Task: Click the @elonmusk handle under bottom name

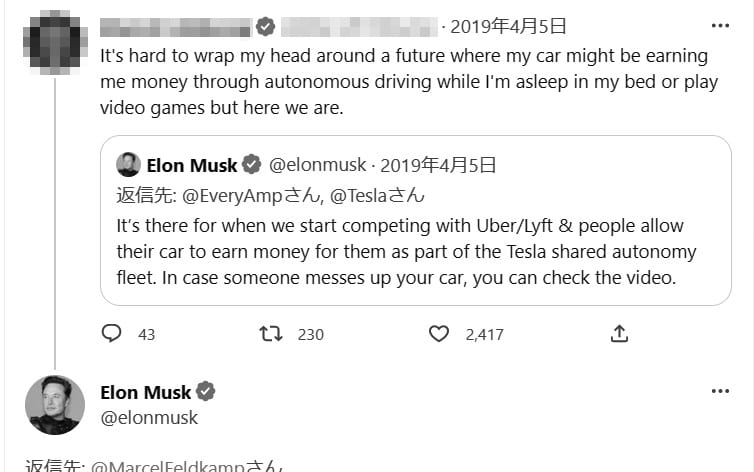Action: click(149, 418)
